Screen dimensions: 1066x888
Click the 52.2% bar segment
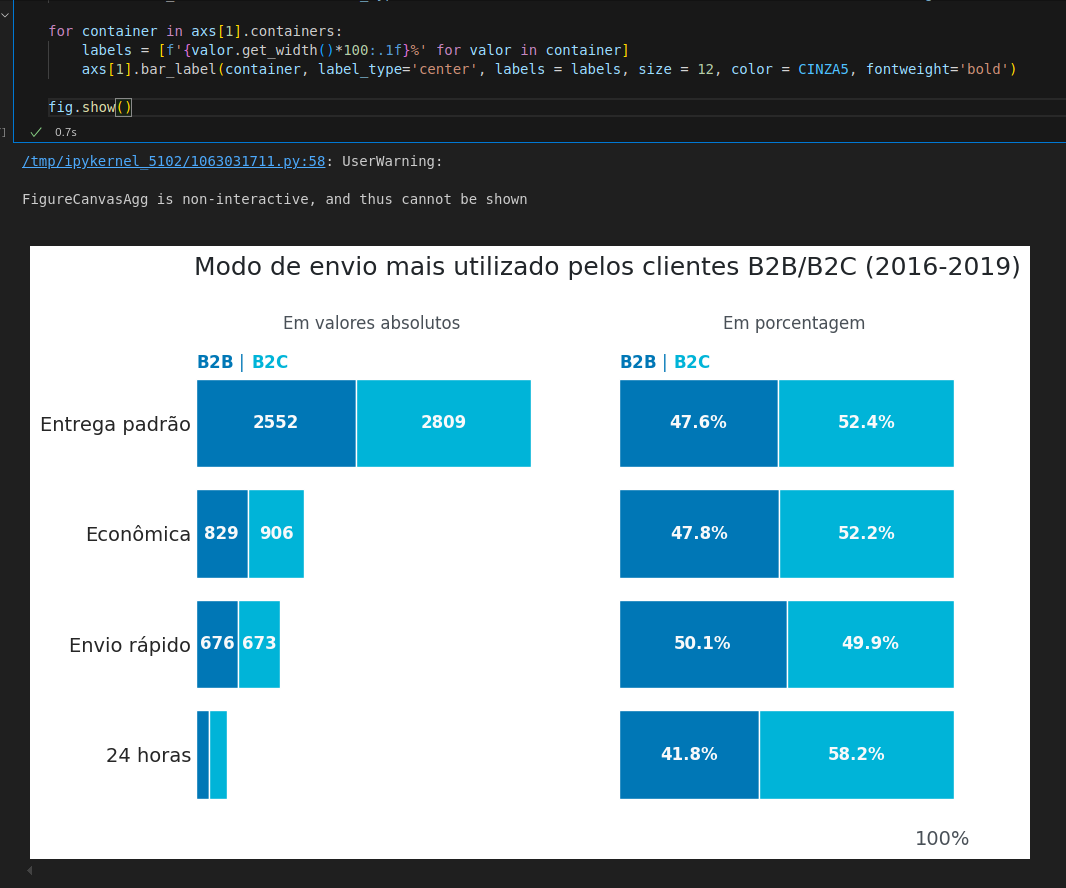click(x=867, y=534)
